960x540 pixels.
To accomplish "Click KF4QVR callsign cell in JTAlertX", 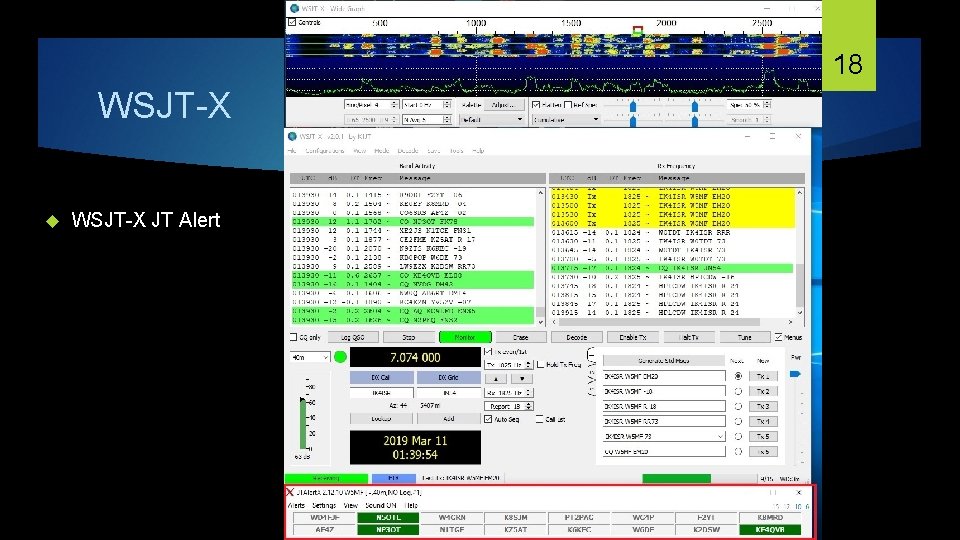I will point(770,530).
